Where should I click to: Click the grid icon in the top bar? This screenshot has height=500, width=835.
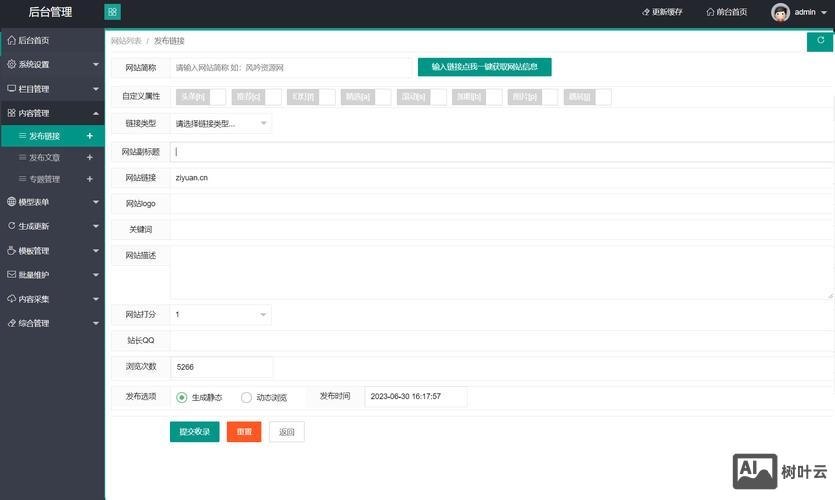tap(112, 12)
